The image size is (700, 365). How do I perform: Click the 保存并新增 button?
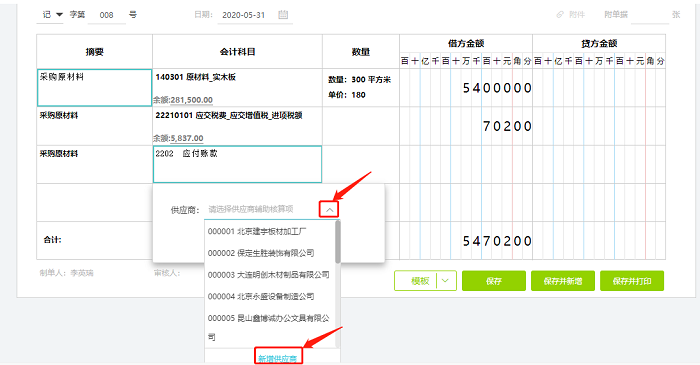tap(562, 281)
